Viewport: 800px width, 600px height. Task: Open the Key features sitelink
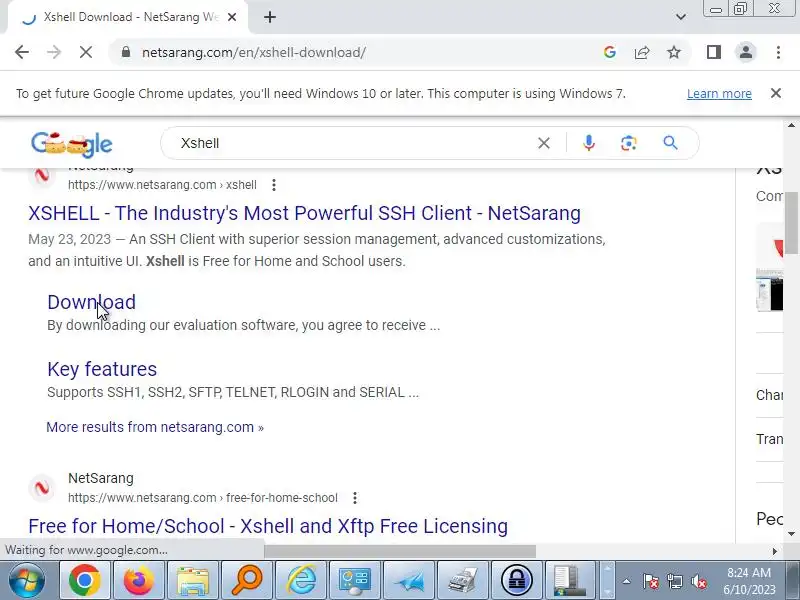102,369
